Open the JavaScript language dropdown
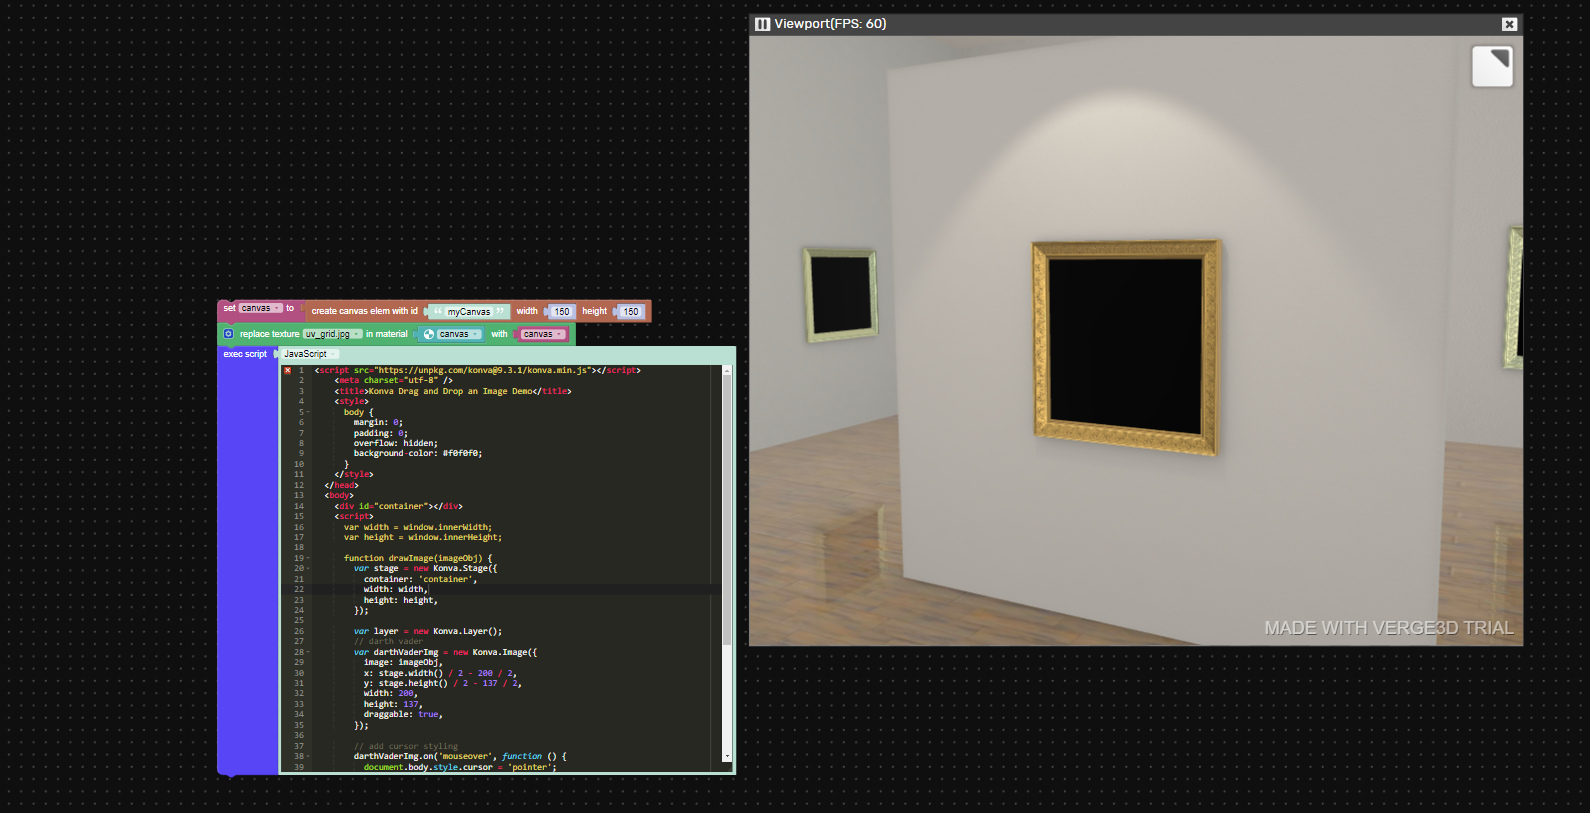This screenshot has height=813, width=1590. tap(310, 354)
